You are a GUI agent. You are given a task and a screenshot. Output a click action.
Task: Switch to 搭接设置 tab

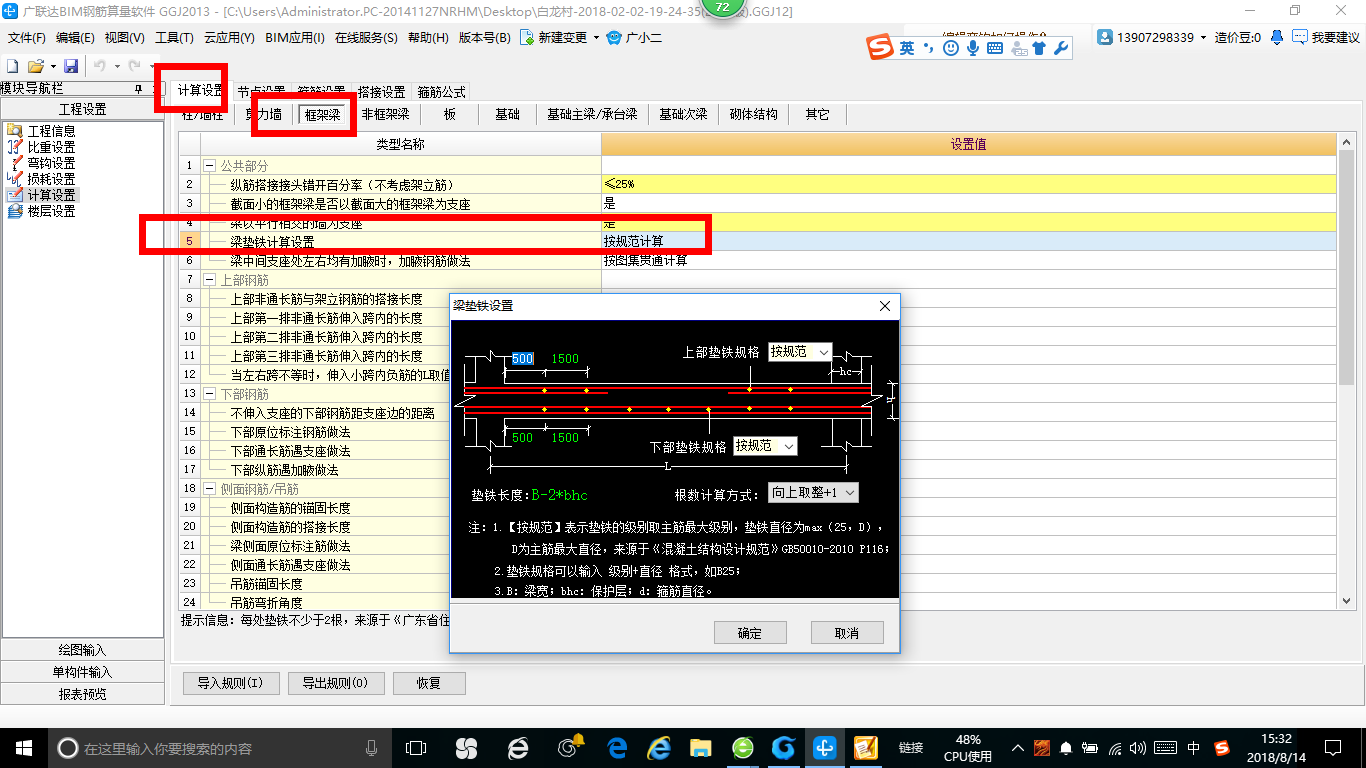(381, 92)
